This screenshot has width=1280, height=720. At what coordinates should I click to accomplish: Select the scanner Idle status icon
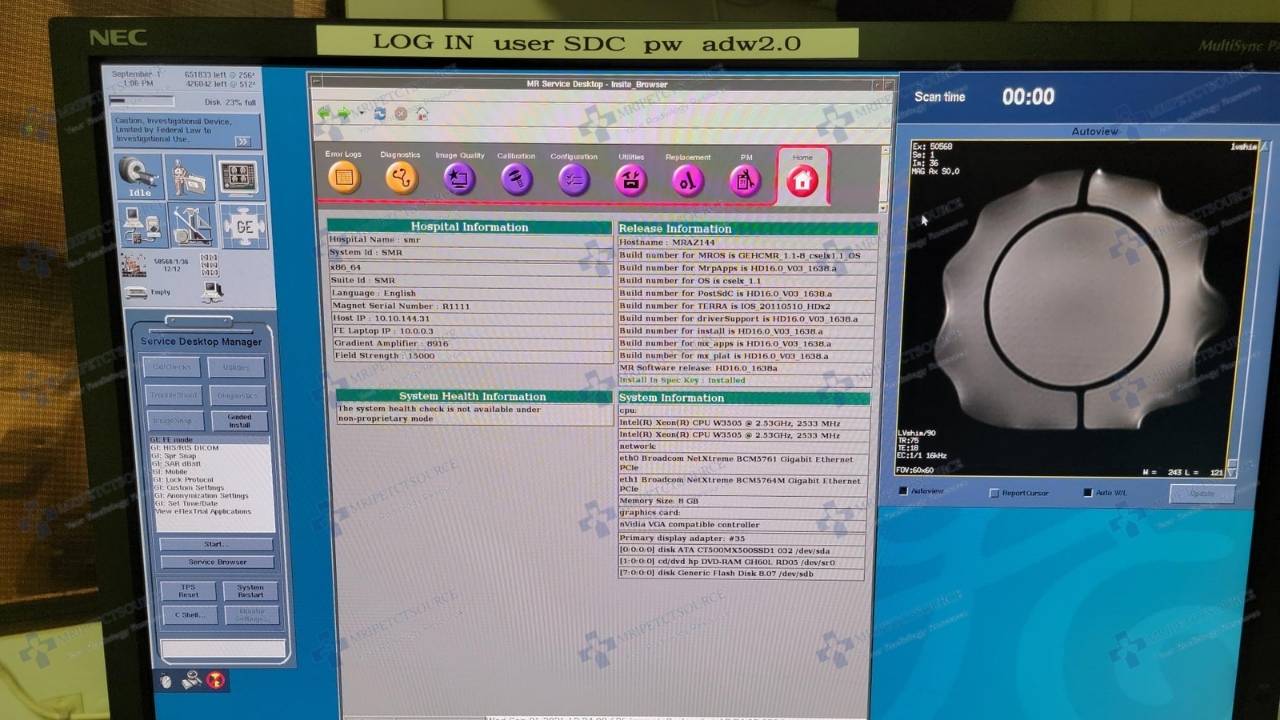click(x=138, y=177)
